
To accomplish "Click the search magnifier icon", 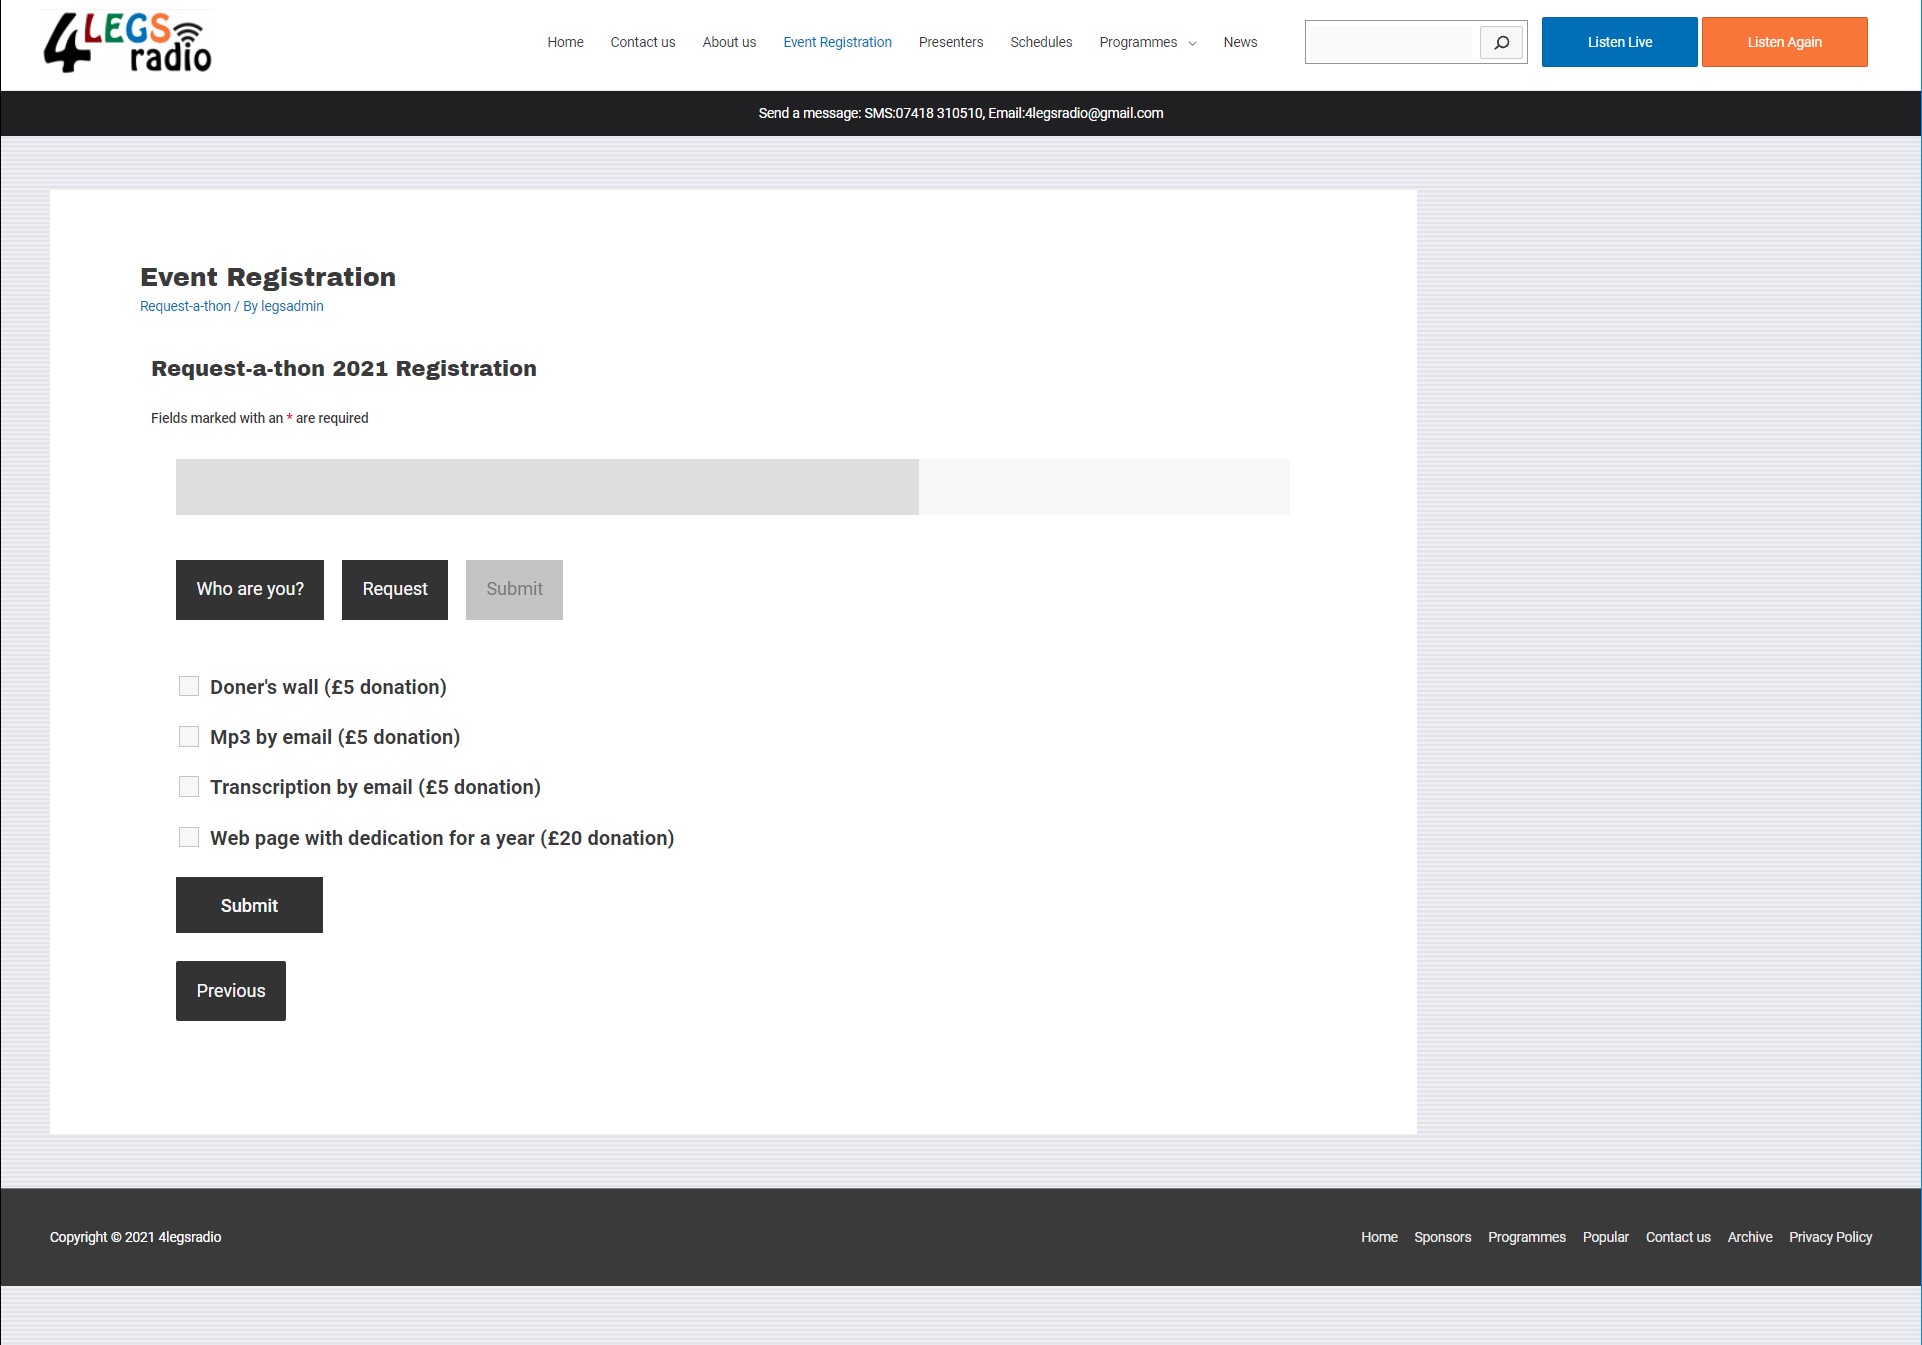I will [x=1501, y=43].
